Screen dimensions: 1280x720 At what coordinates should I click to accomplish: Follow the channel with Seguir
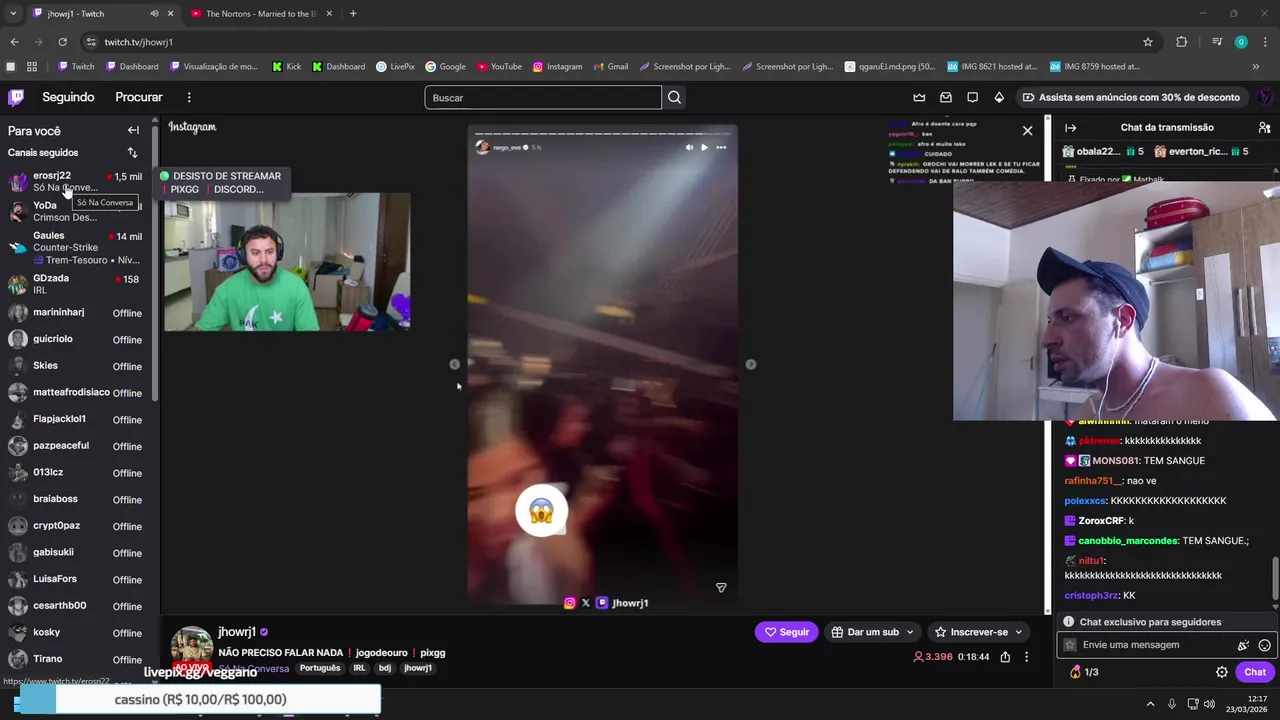(787, 632)
